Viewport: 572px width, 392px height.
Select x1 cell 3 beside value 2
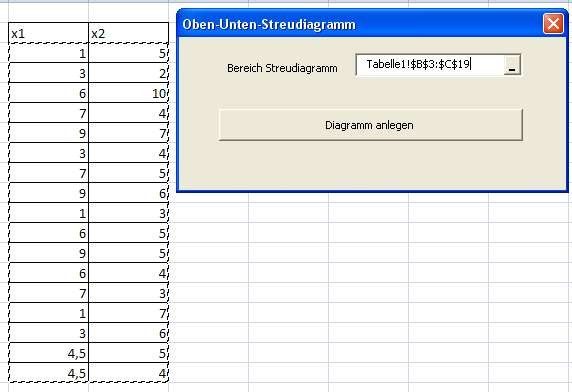49,73
